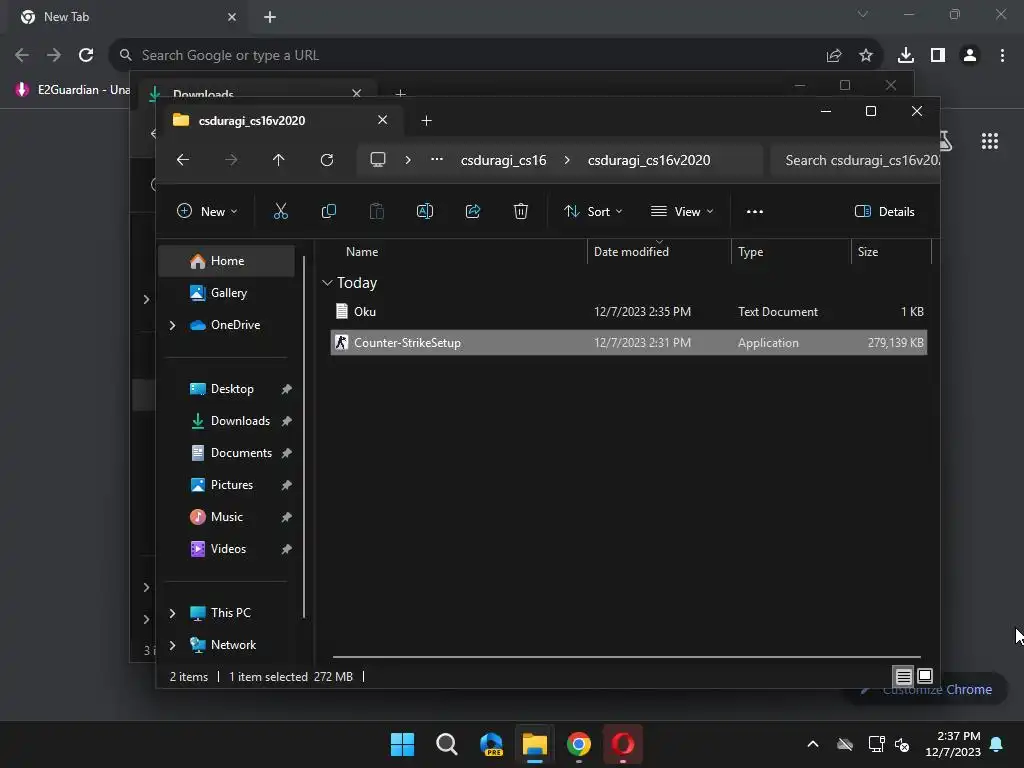Click the Share icon in Explorer toolbar
The height and width of the screenshot is (768, 1024).
pyautogui.click(x=473, y=212)
